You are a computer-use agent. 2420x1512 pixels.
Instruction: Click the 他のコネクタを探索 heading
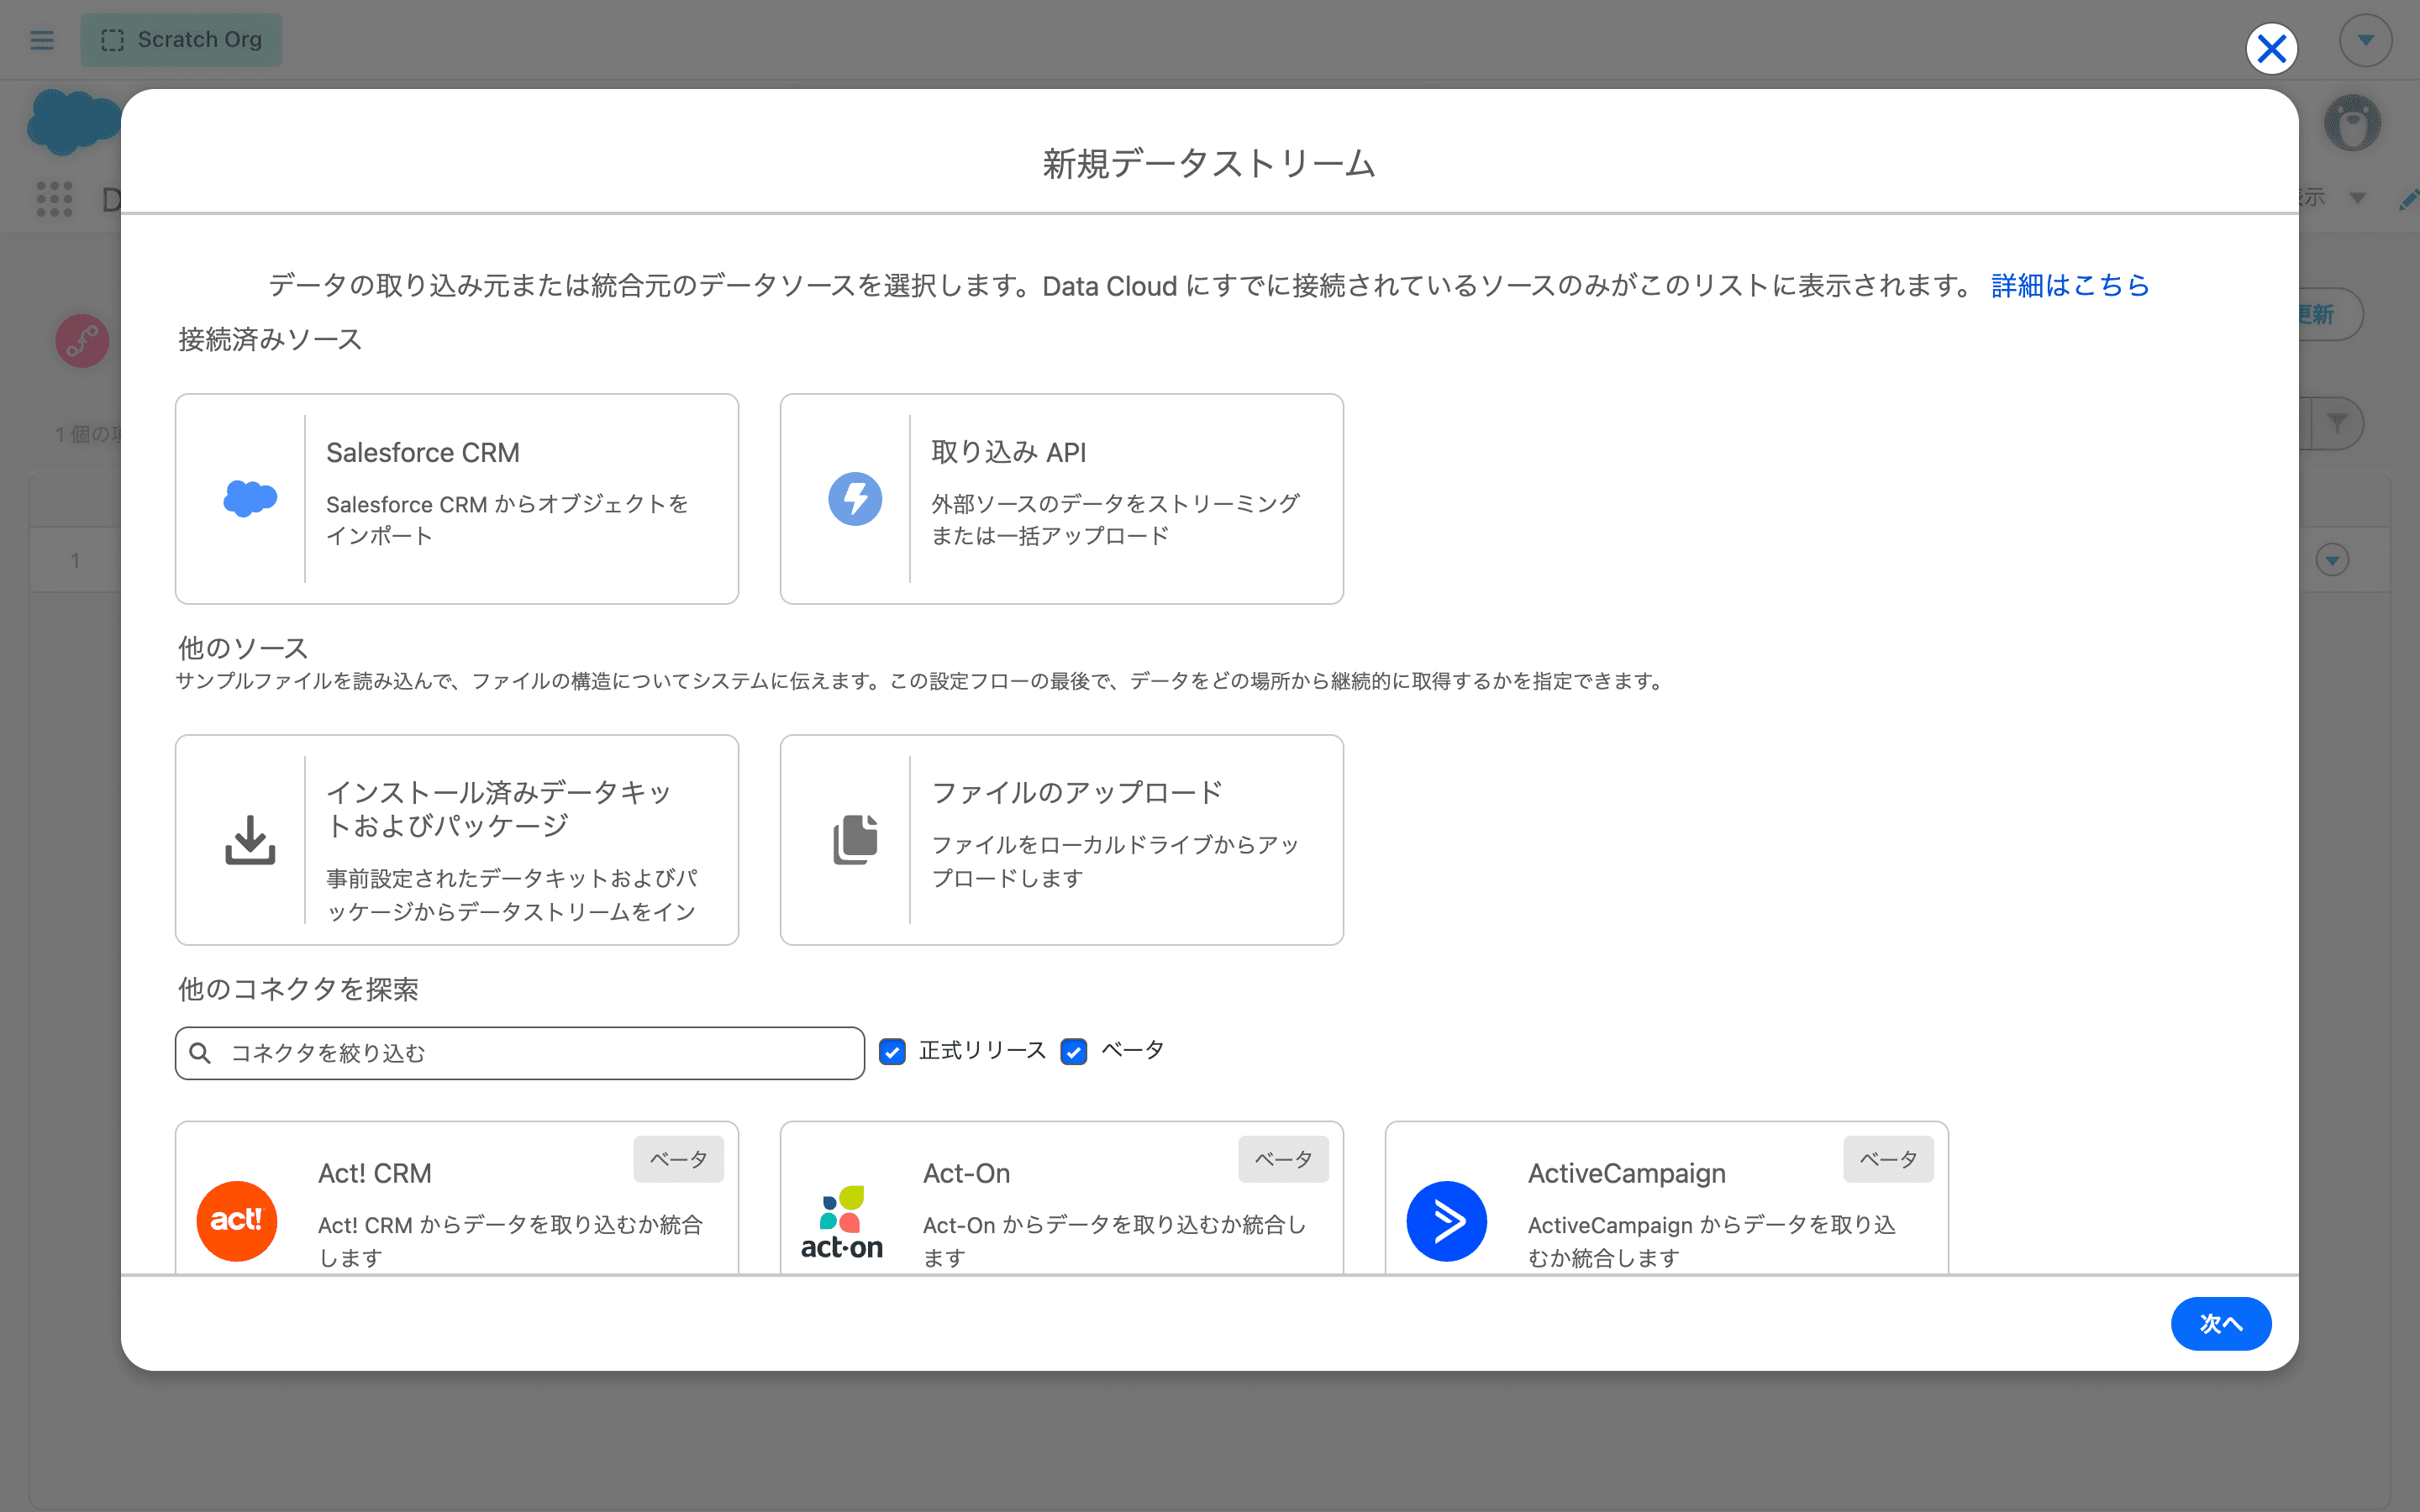tap(298, 990)
